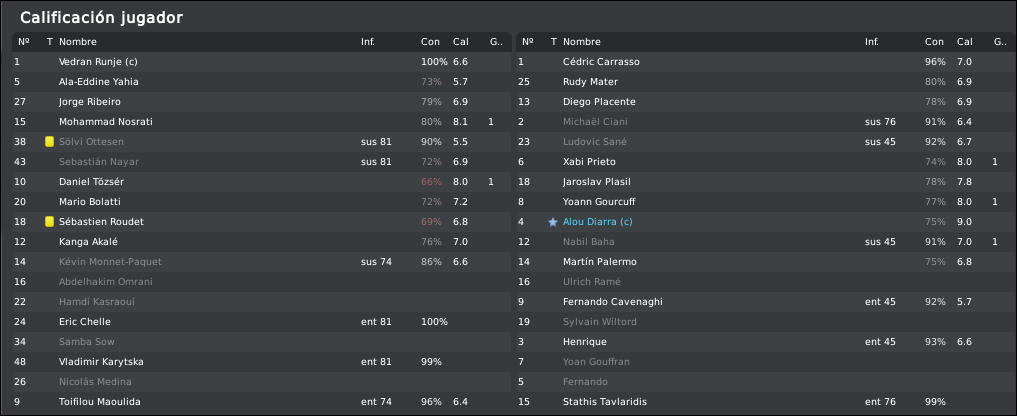The height and width of the screenshot is (416, 1017).
Task: Sort left table by Nombre column
Action: pyautogui.click(x=78, y=42)
